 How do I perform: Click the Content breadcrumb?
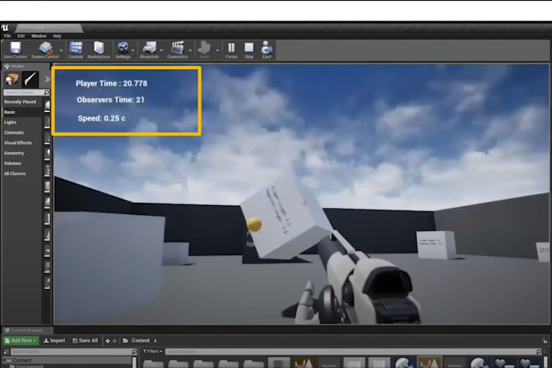[x=140, y=341]
